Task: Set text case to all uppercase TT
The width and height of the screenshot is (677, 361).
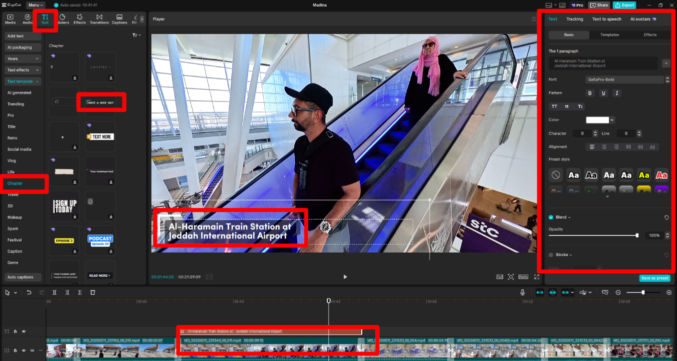Action: (554, 106)
